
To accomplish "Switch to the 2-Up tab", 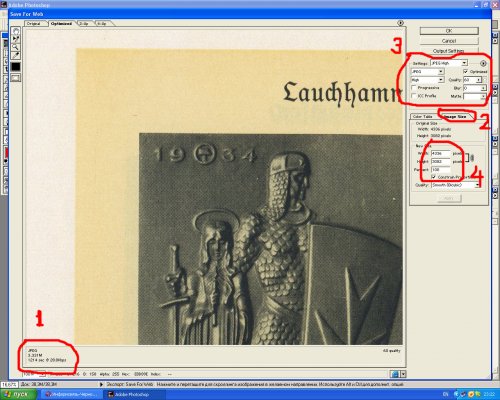I will pyautogui.click(x=84, y=24).
